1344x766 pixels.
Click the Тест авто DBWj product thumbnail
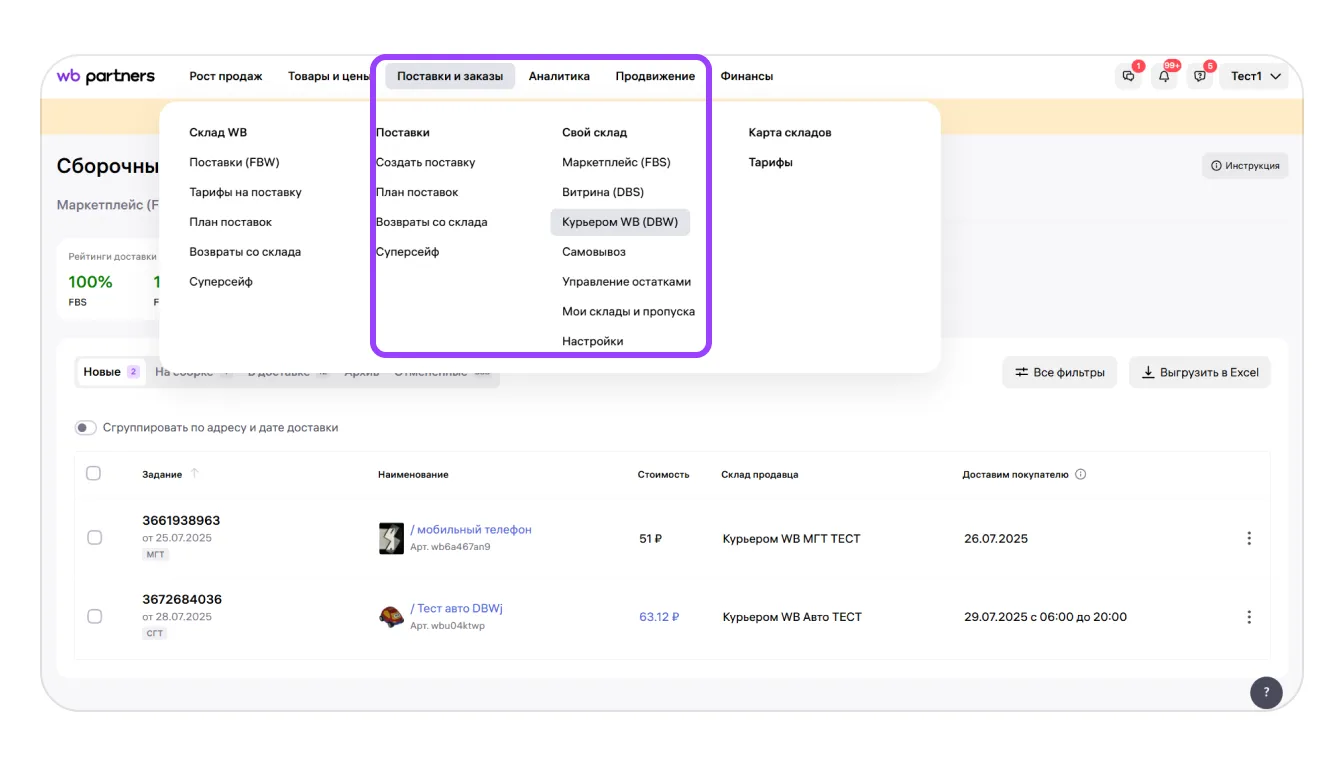(x=391, y=617)
